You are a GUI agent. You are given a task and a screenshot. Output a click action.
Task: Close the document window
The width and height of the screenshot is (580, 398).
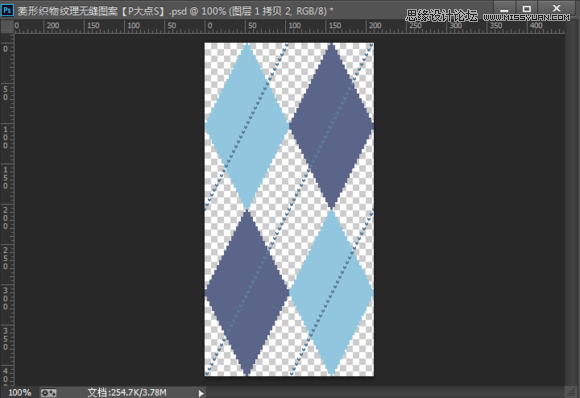point(556,9)
